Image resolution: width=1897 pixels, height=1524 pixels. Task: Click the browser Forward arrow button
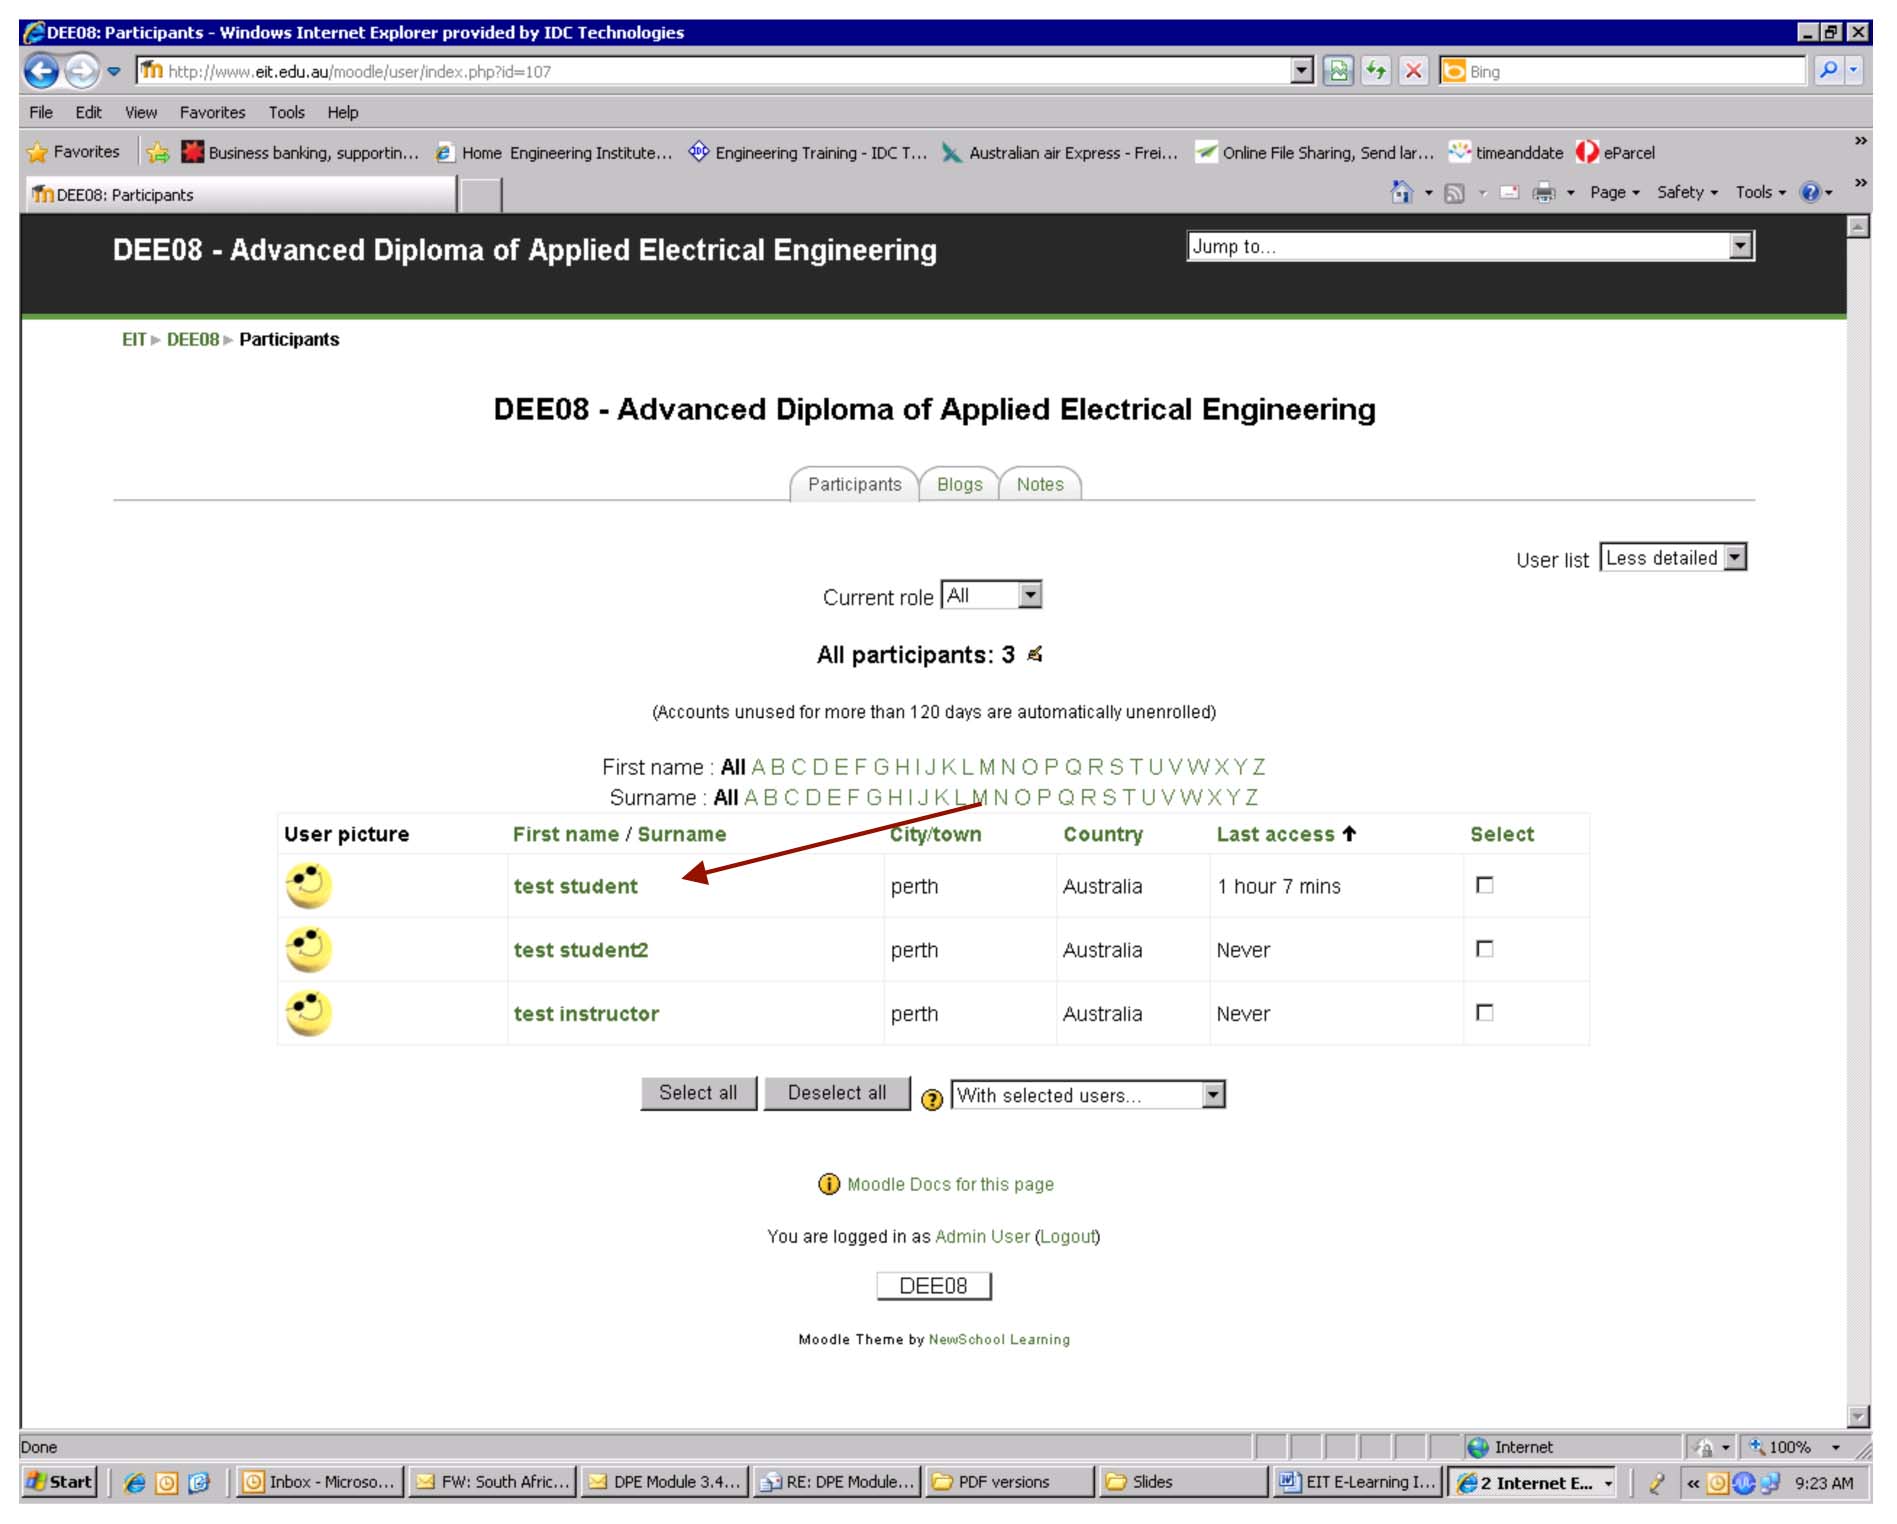coord(82,71)
